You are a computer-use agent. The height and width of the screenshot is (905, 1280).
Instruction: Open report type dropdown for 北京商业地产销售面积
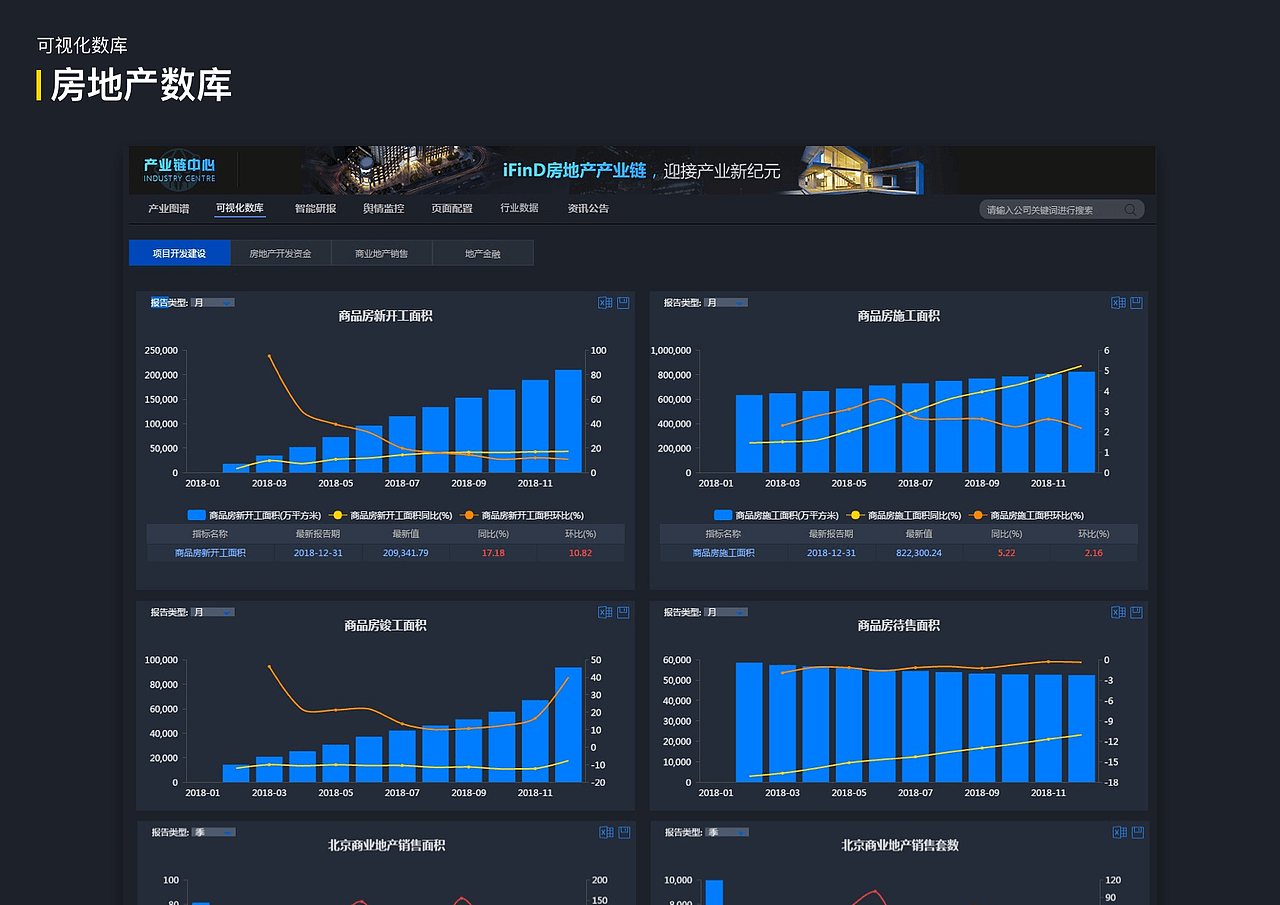click(x=213, y=832)
